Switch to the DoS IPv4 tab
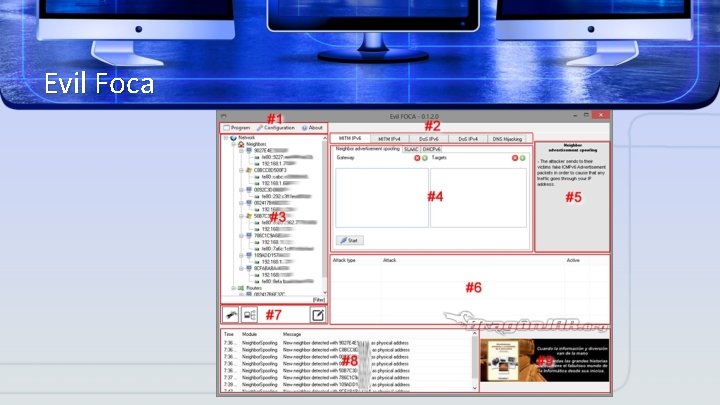This screenshot has width=720, height=405. (x=467, y=139)
